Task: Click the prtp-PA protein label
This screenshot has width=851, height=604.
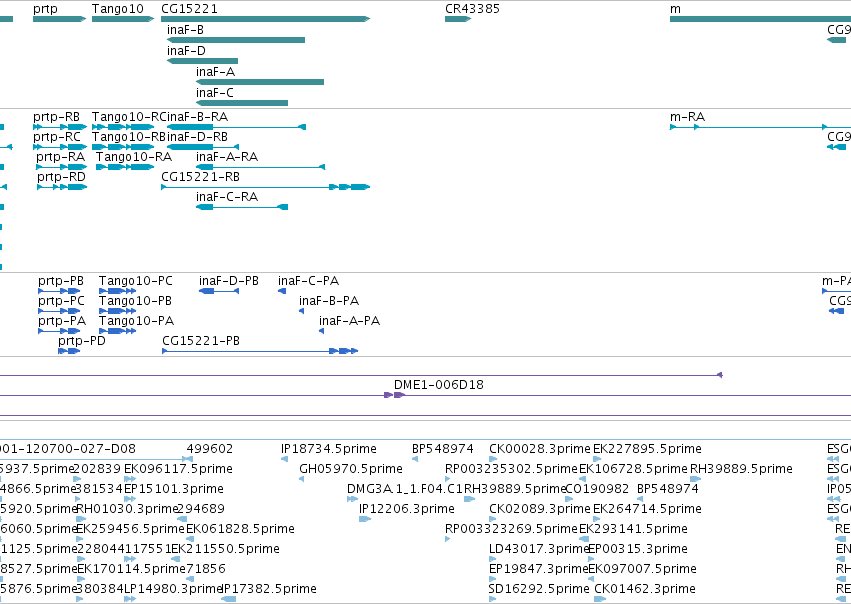Action: [62, 321]
